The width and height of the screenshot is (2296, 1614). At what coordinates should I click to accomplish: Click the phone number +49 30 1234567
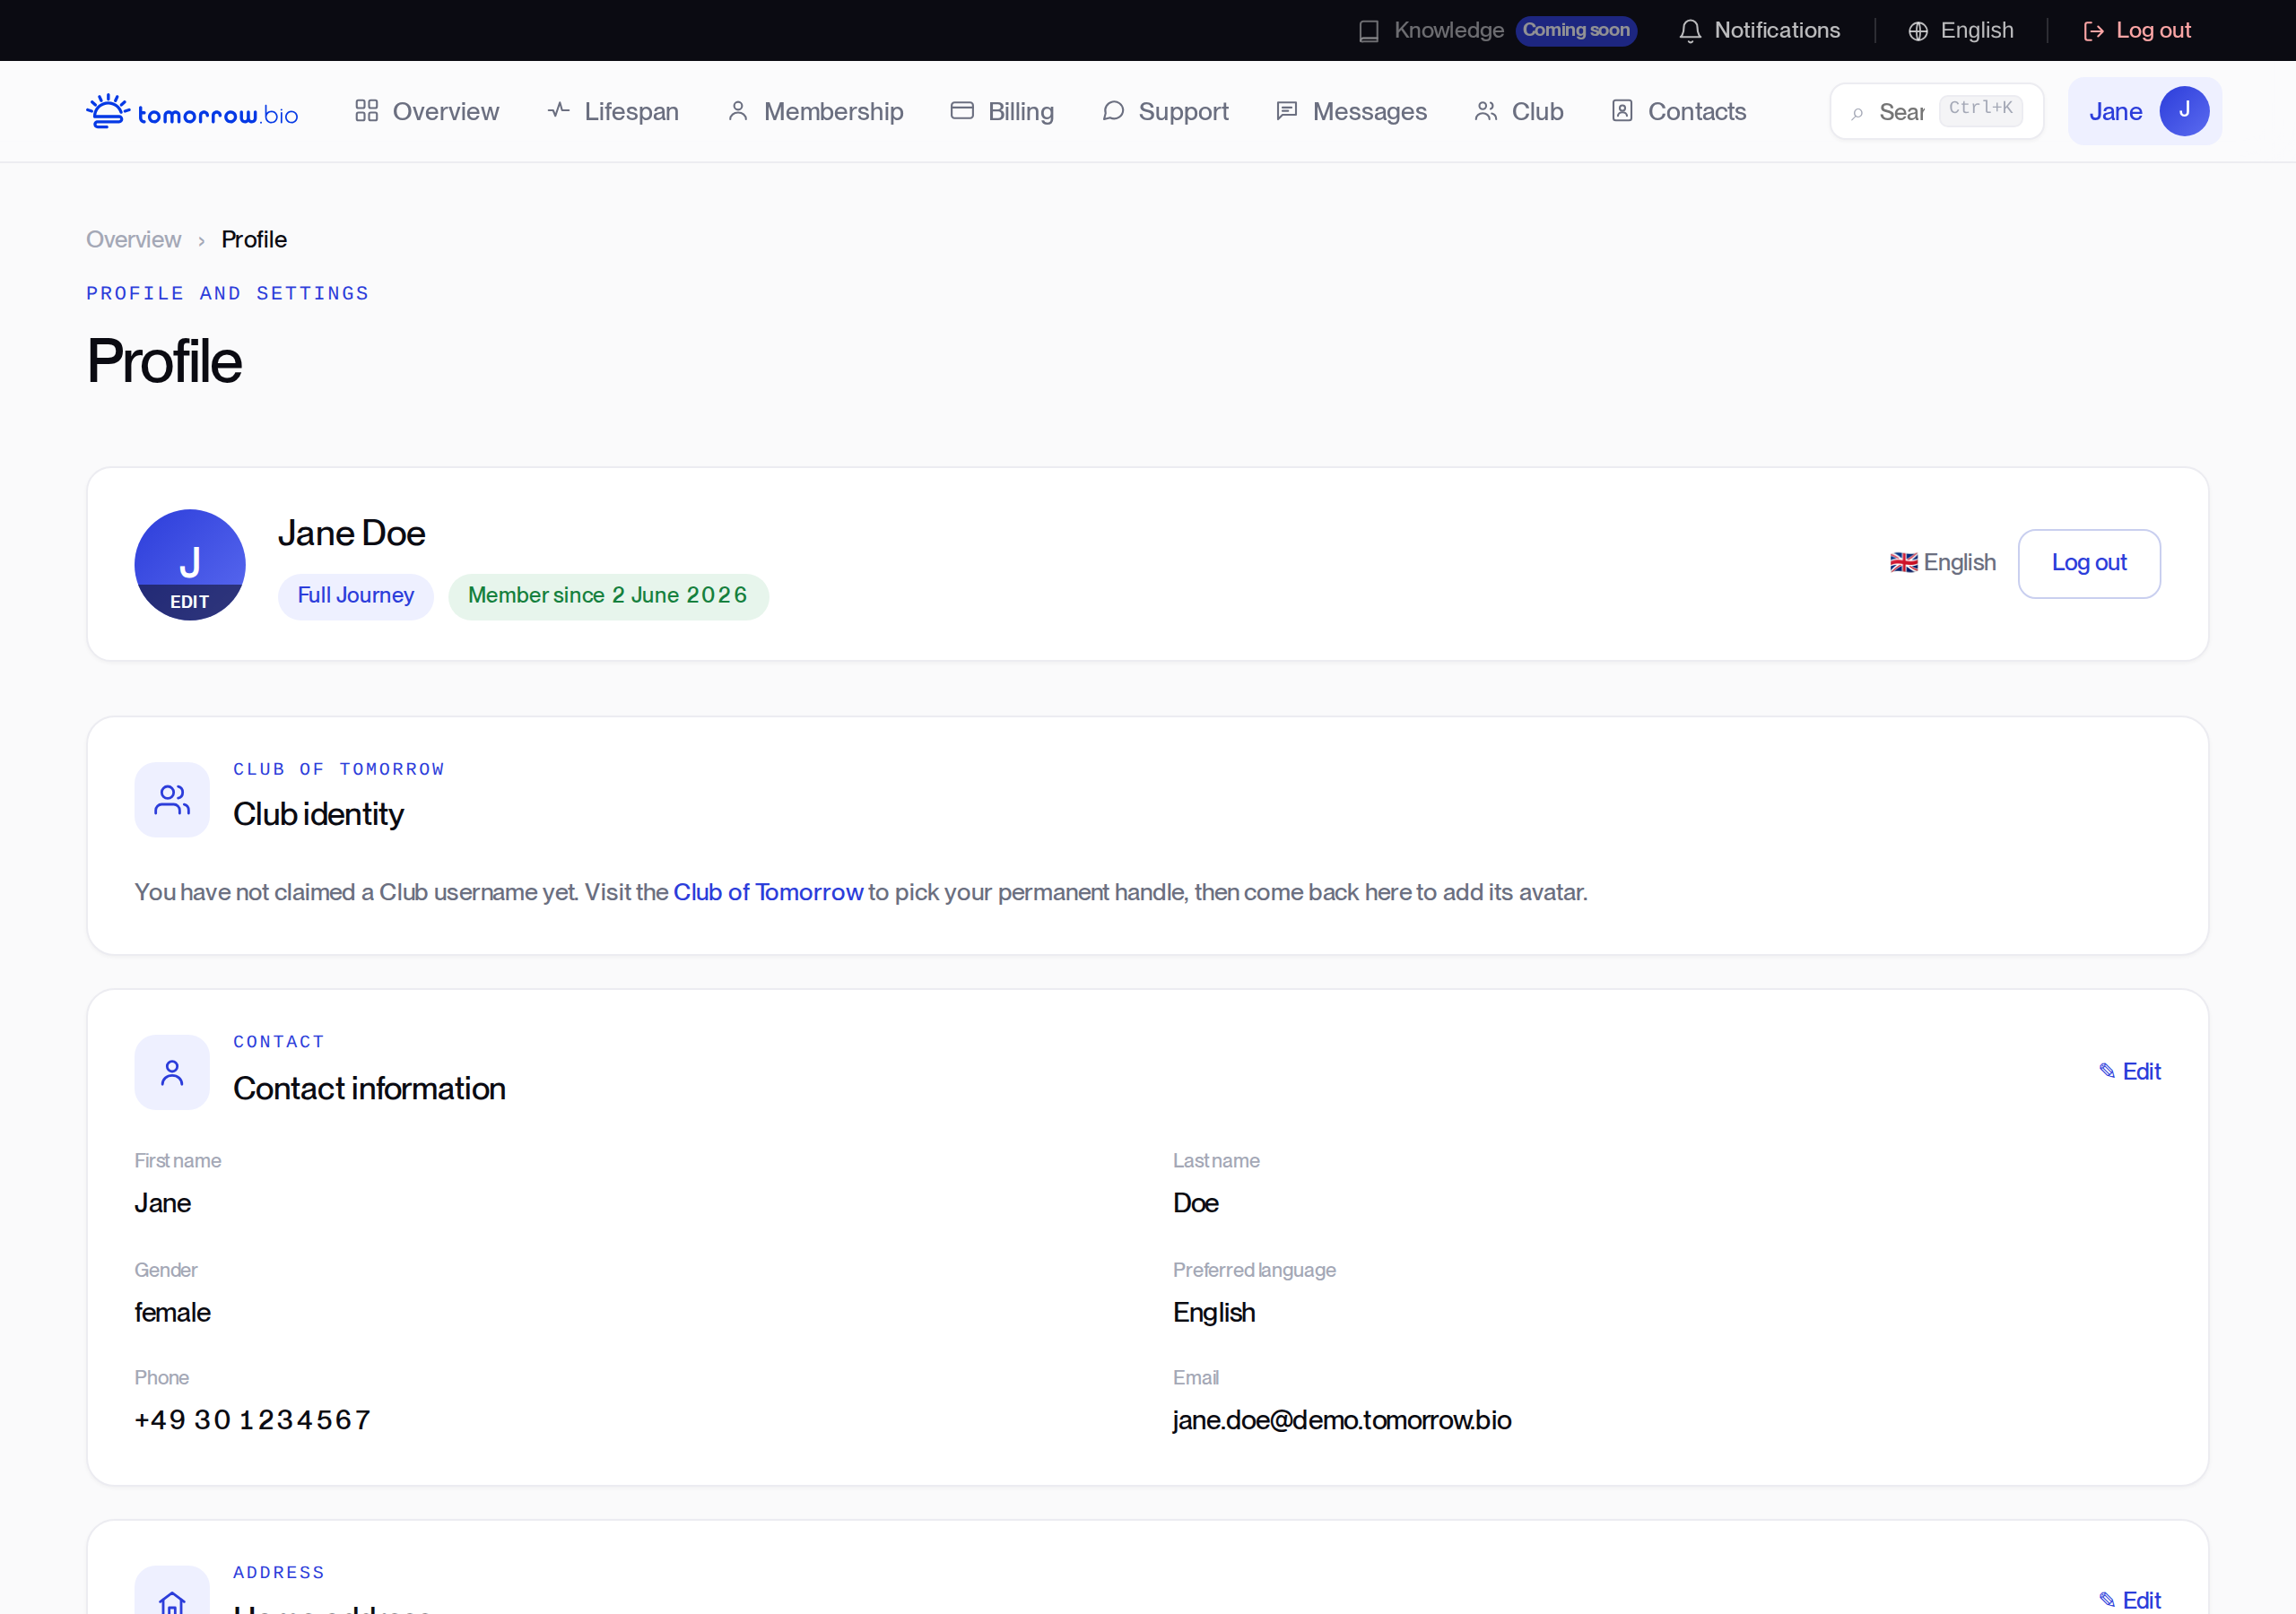(253, 1421)
